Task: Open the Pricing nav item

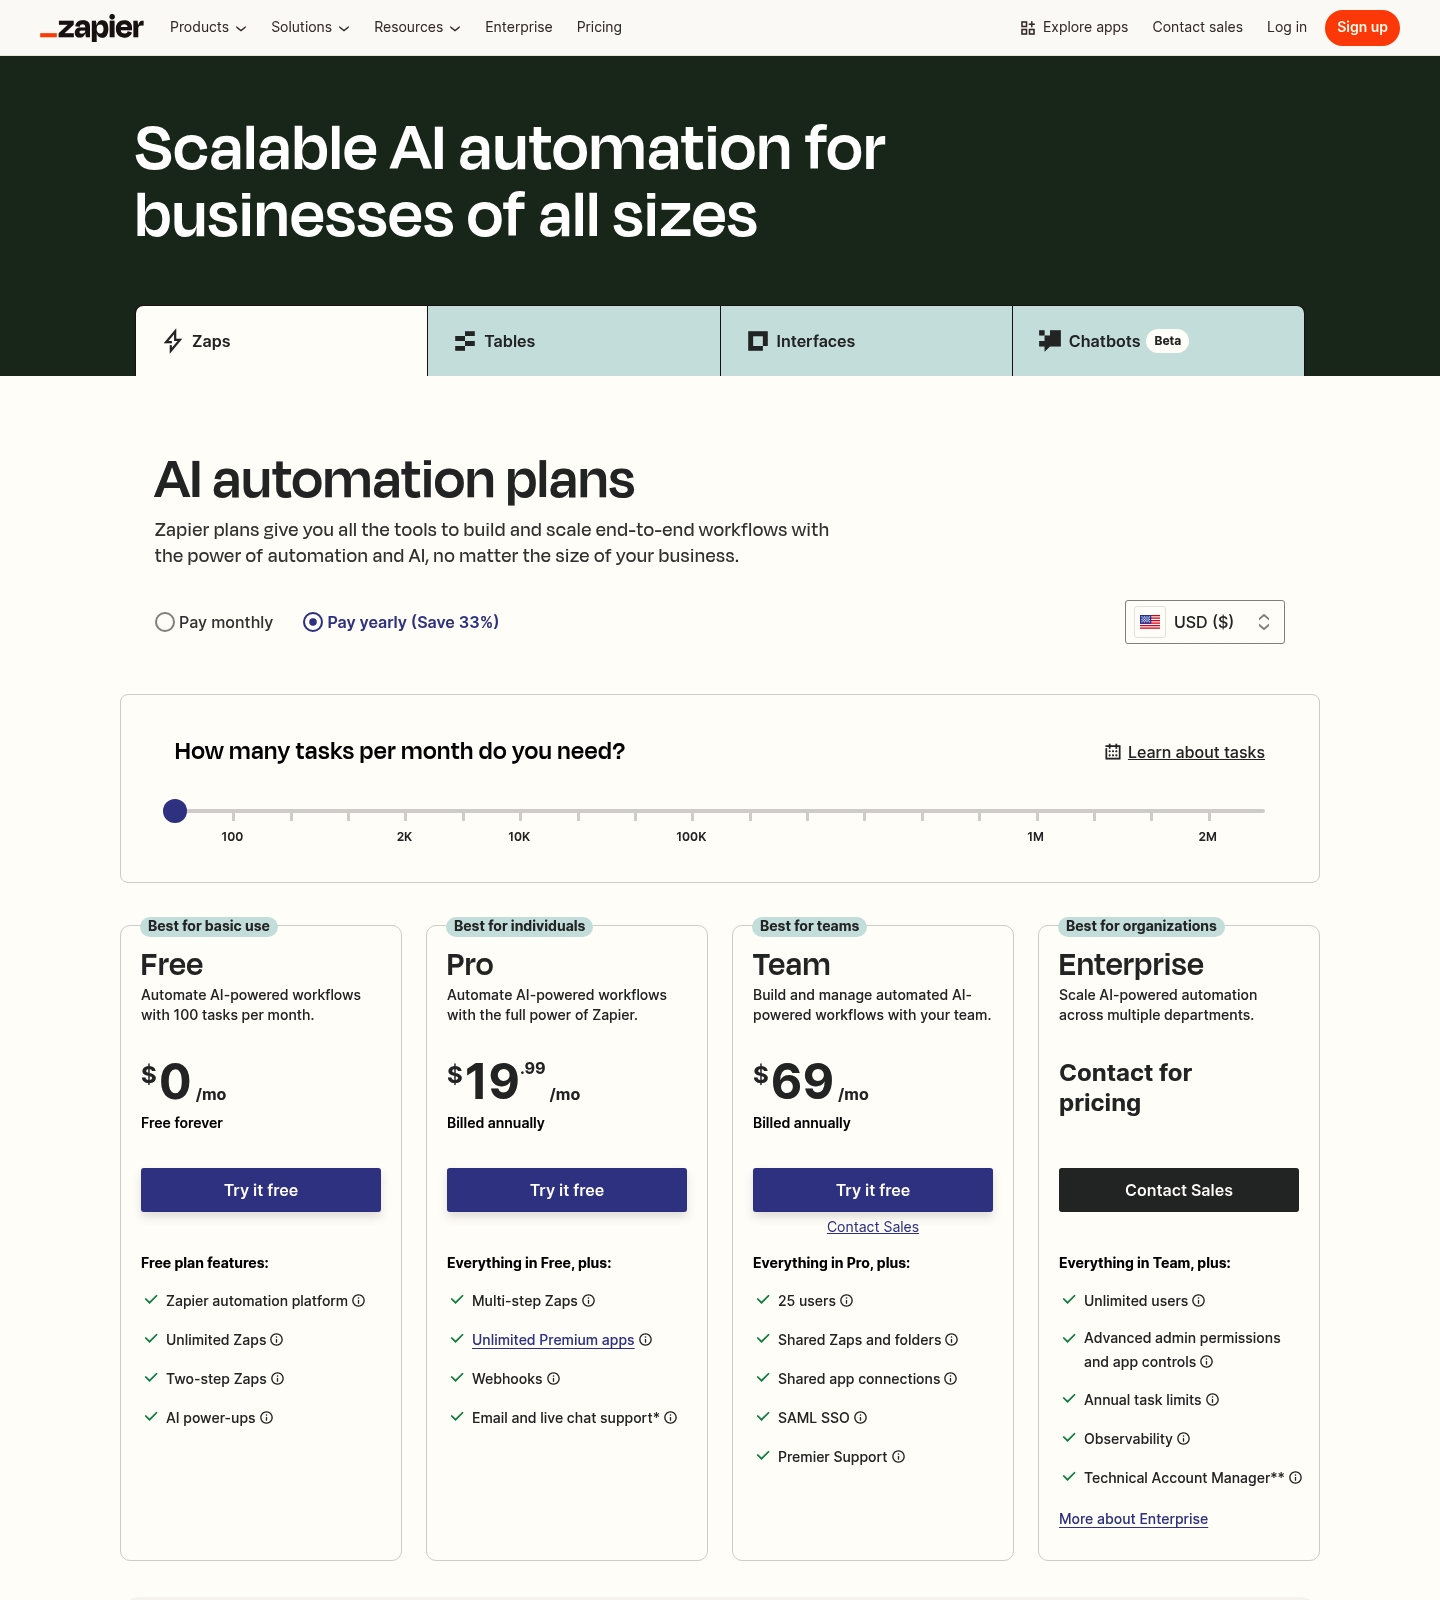Action: point(599,27)
